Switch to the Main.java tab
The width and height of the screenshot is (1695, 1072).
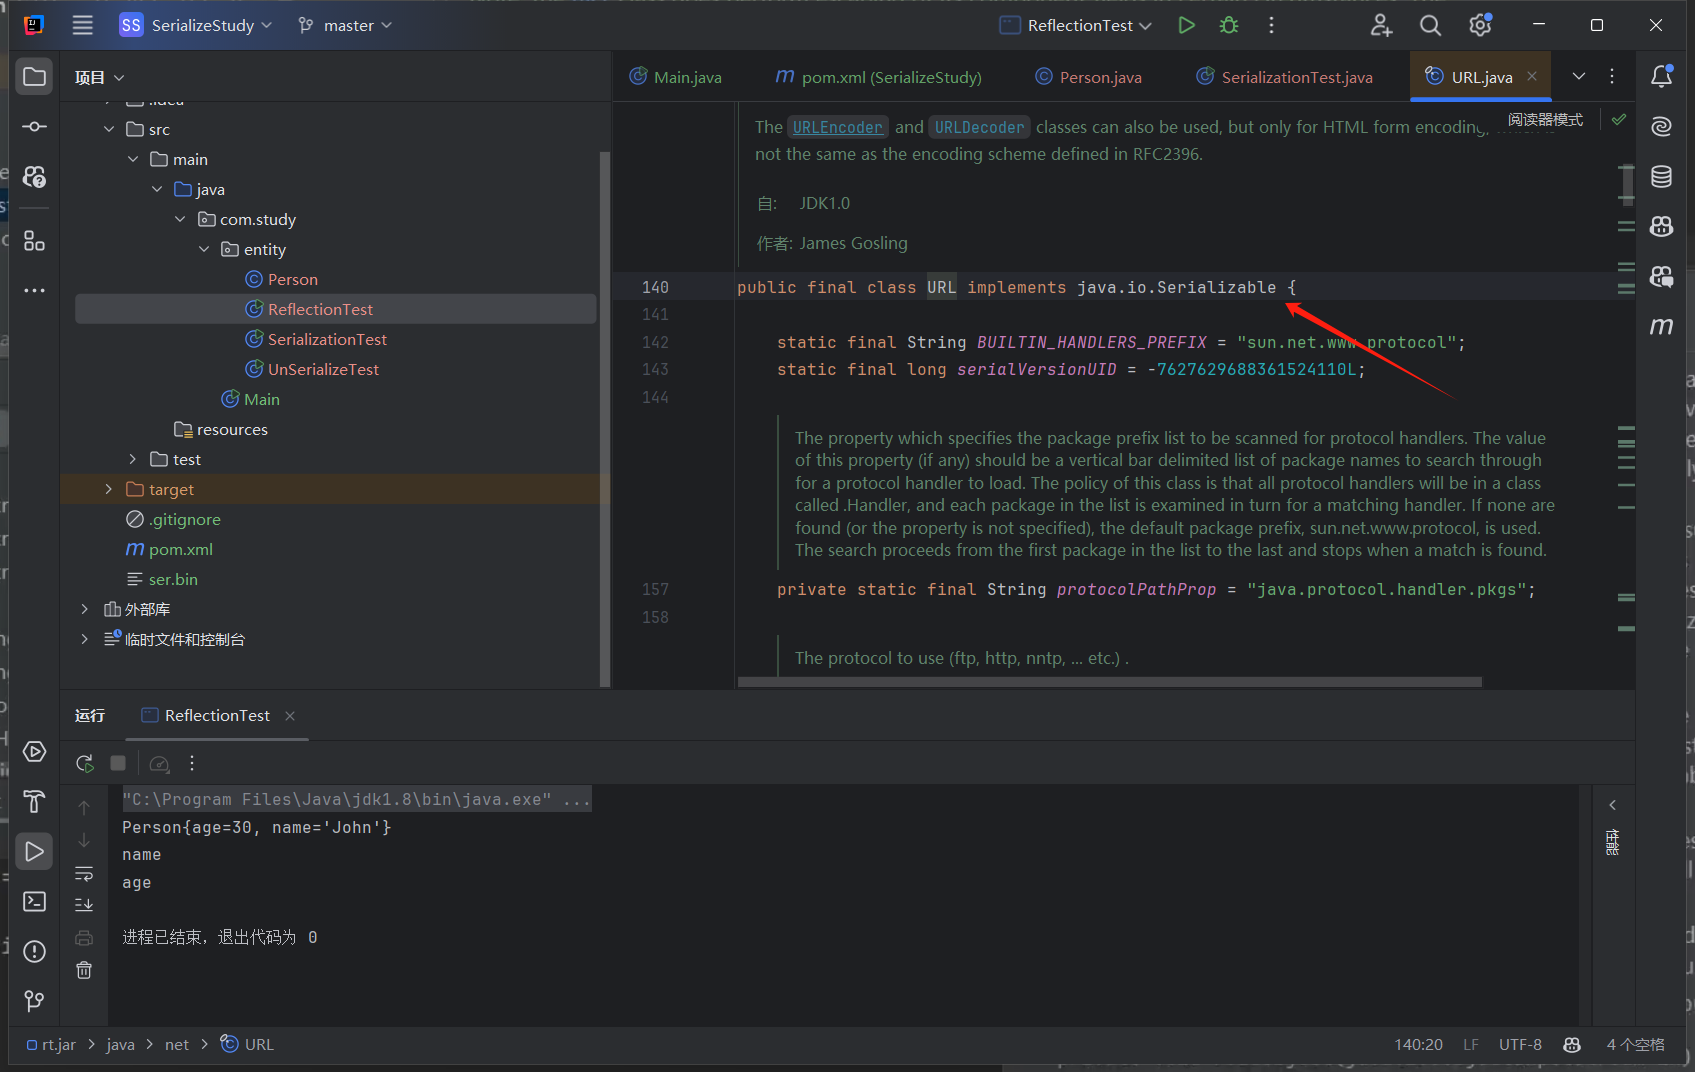coord(675,77)
